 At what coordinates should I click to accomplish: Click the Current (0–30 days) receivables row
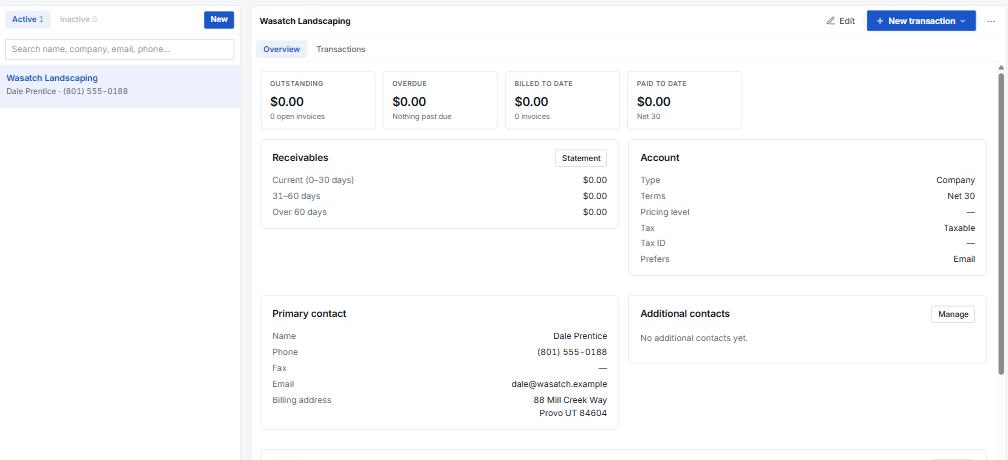click(439, 180)
